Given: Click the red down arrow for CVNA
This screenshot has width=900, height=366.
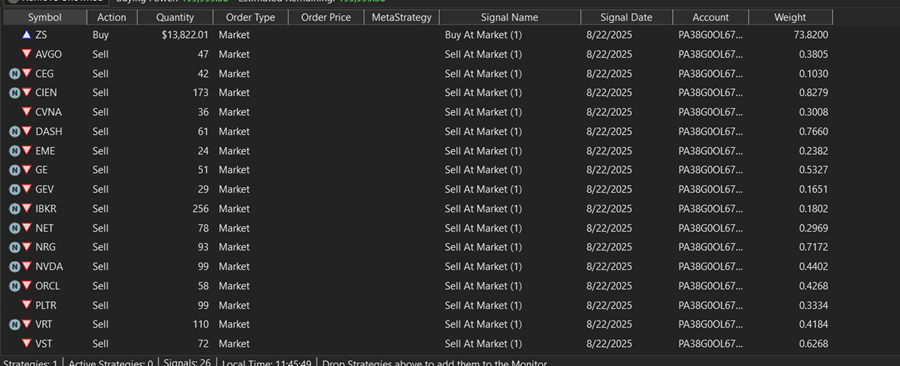Looking at the screenshot, I should (x=26, y=112).
